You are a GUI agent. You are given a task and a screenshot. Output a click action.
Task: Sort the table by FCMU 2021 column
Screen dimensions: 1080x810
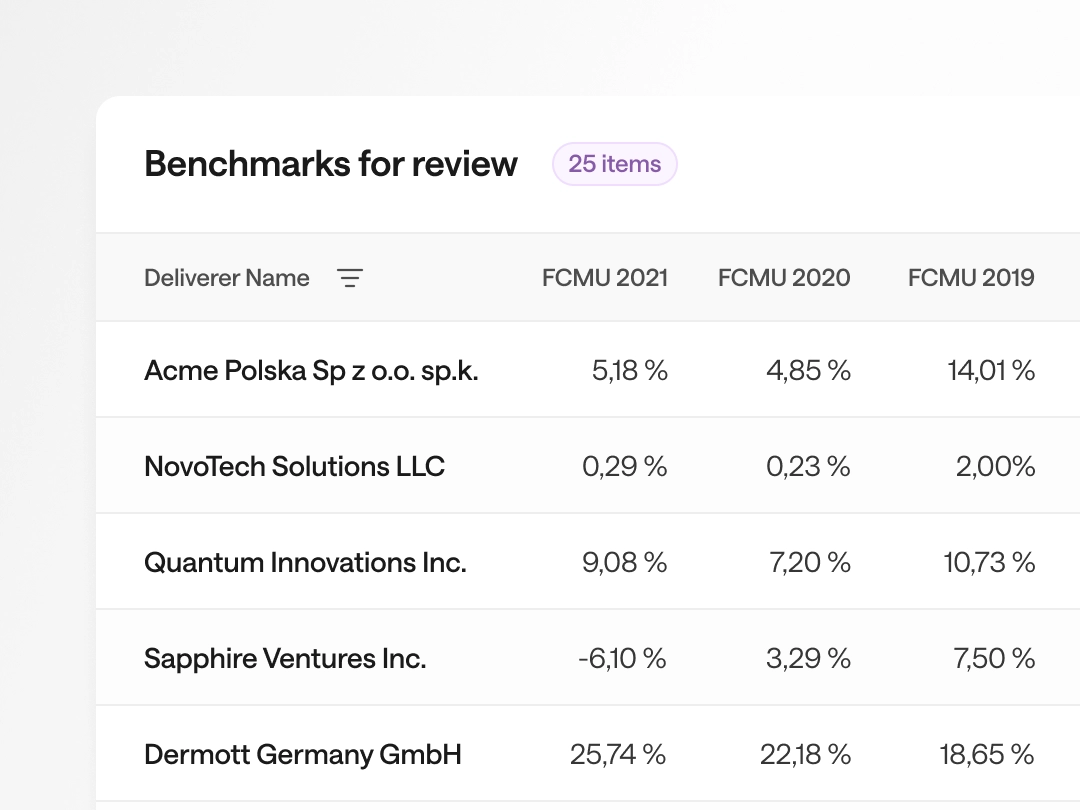(604, 278)
